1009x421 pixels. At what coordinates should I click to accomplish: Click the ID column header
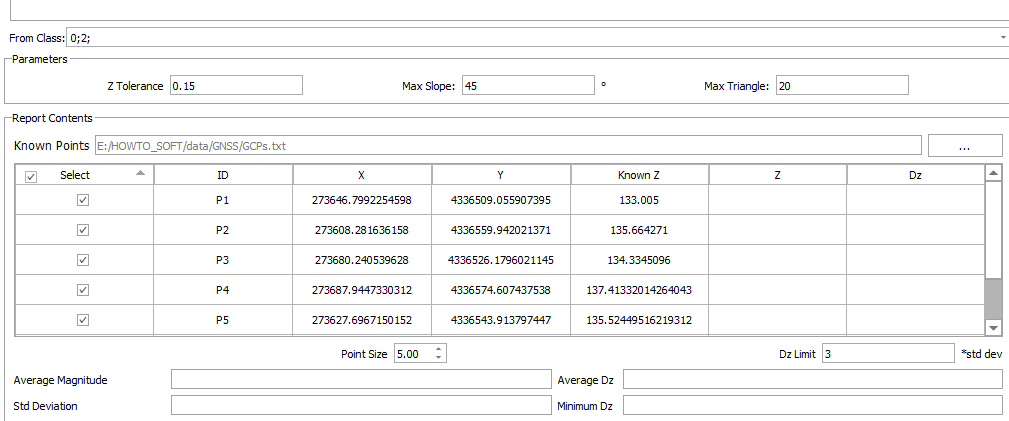(222, 175)
